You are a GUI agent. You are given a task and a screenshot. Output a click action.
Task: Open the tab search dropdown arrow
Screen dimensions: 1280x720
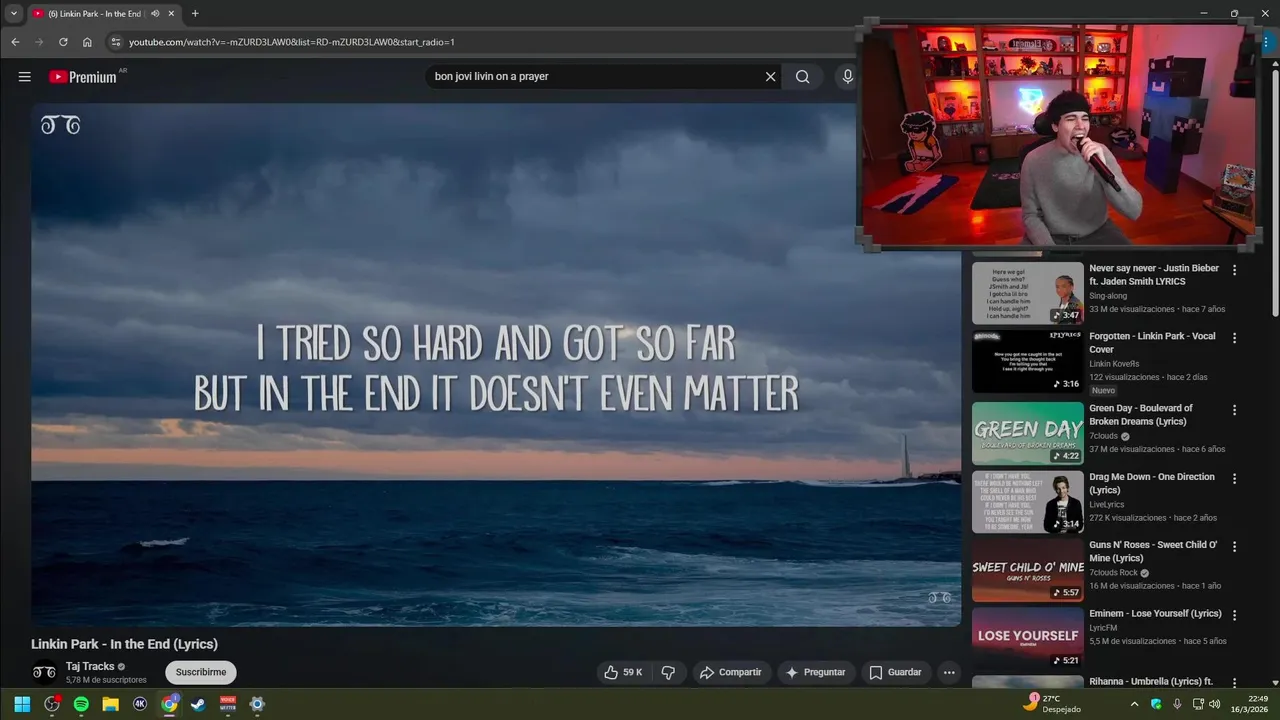pyautogui.click(x=14, y=13)
